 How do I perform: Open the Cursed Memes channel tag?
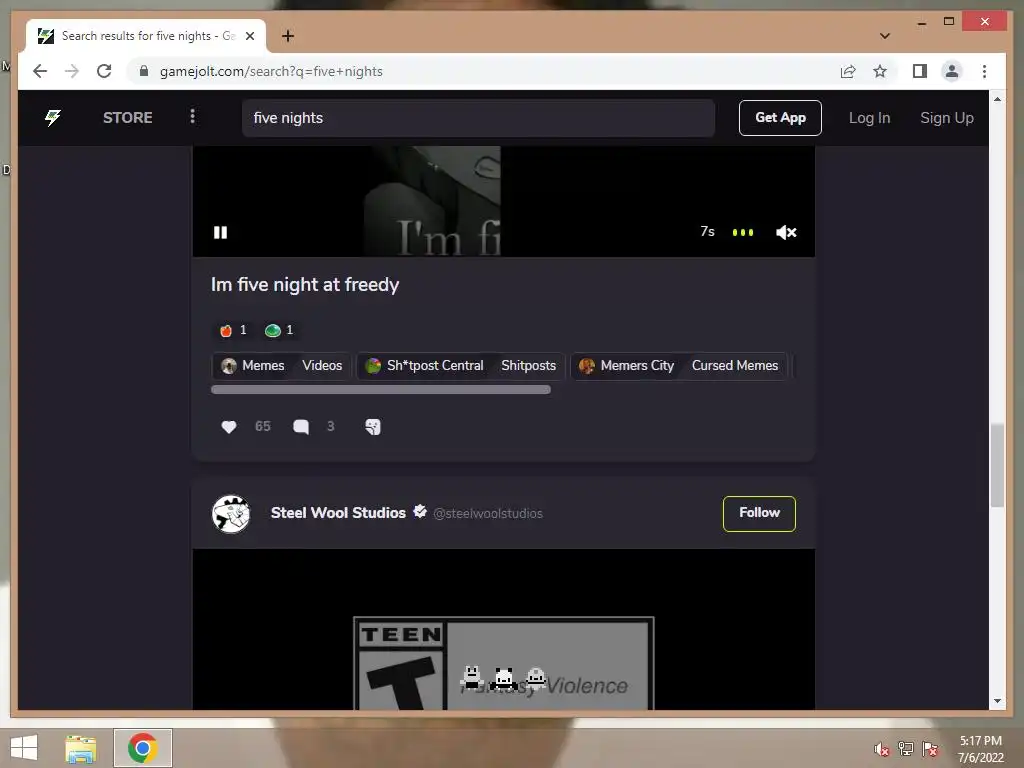point(735,366)
